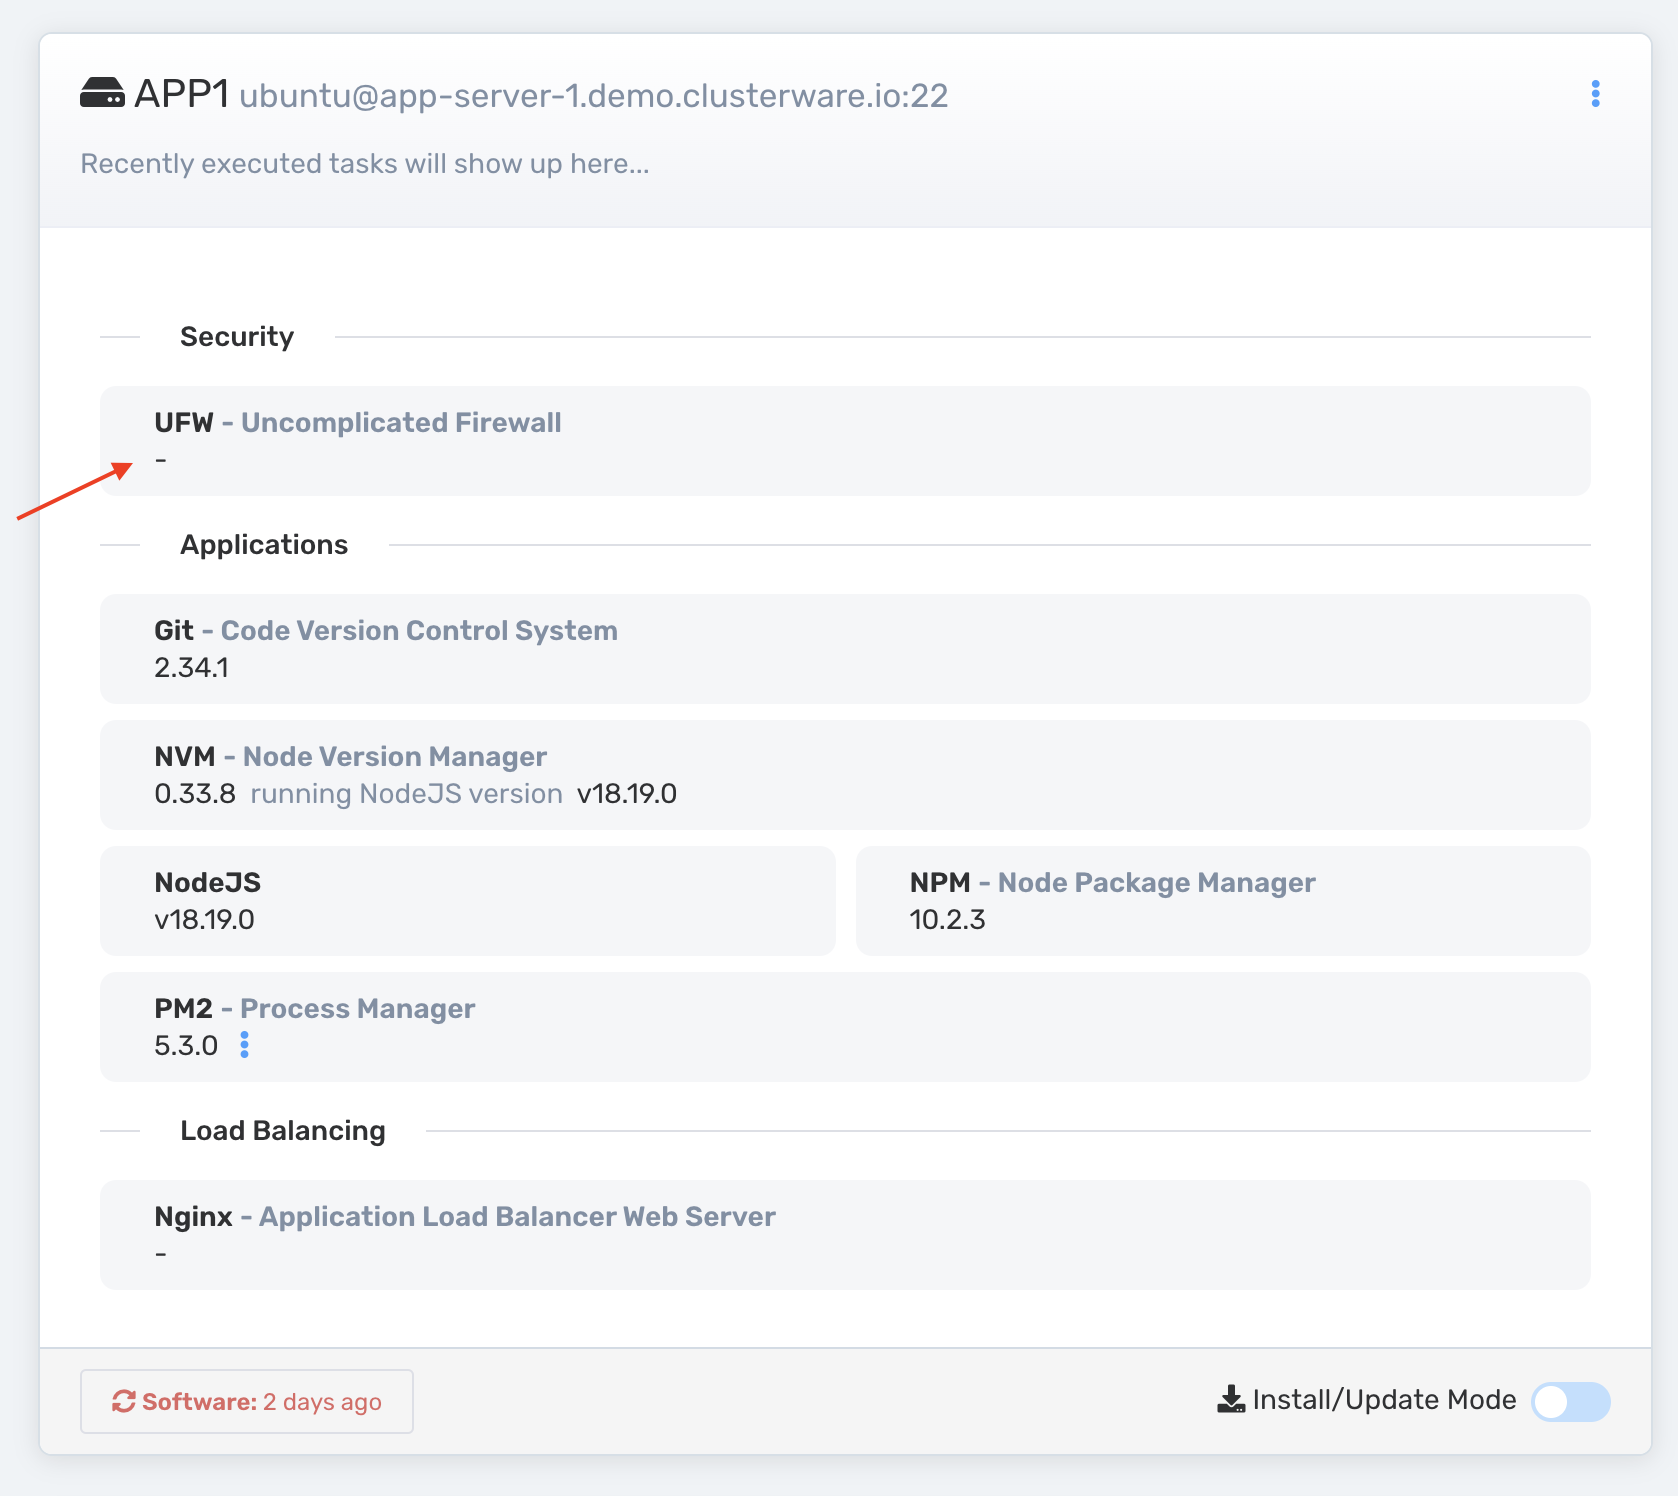The width and height of the screenshot is (1678, 1496).
Task: Click the server drive icon beside APP1
Action: [102, 93]
